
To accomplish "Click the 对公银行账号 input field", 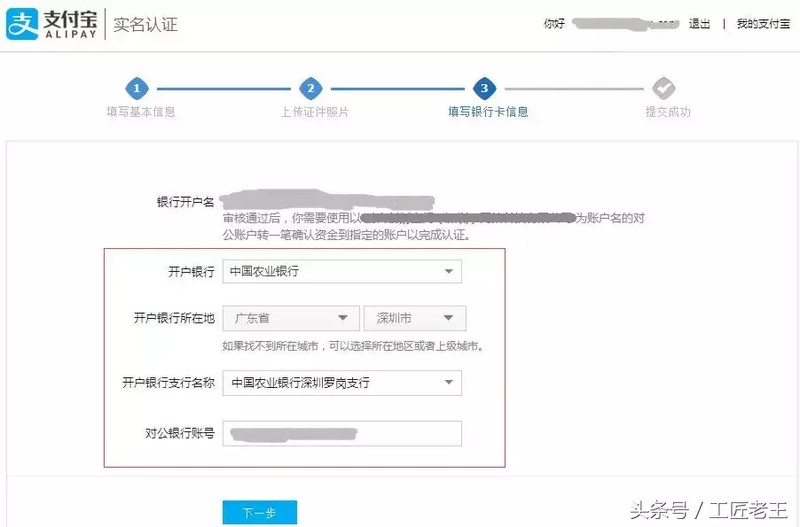I will pyautogui.click(x=342, y=434).
